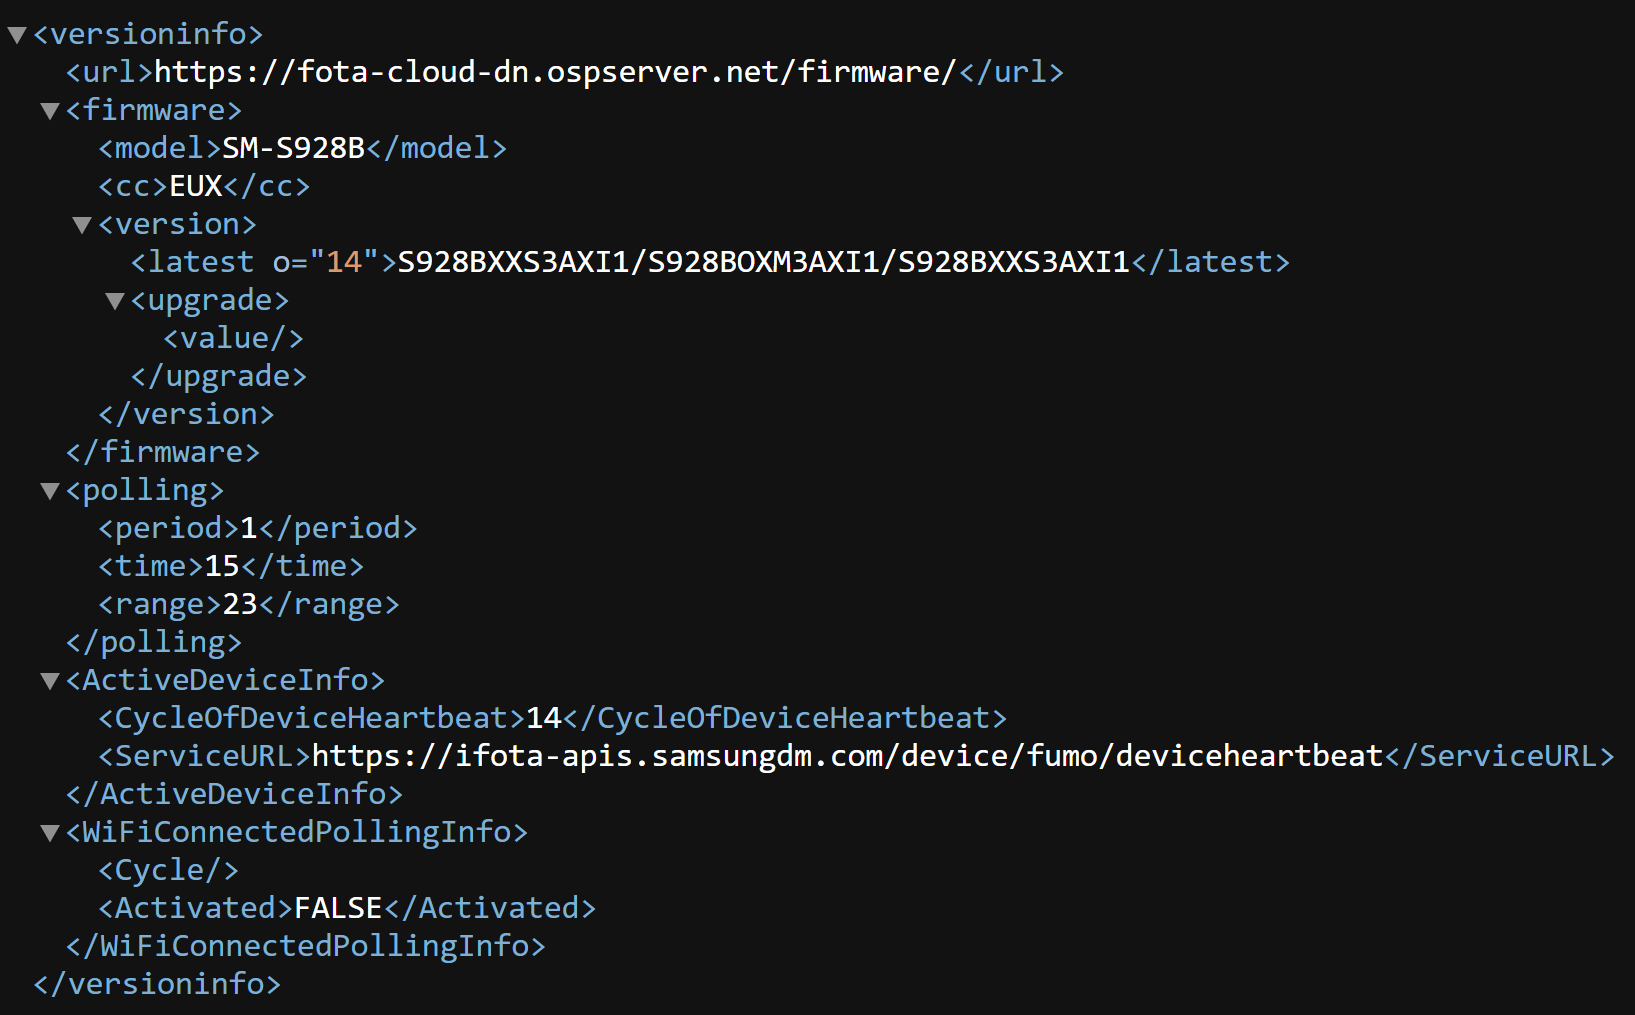Click the range value 23
Screen dimensions: 1635x1015
coord(240,604)
